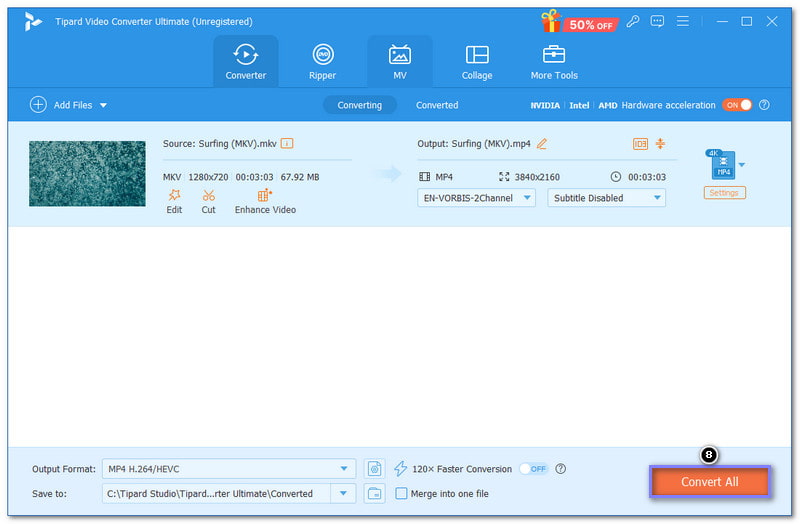
Task: Click the Surfing video thumbnail
Action: 87,174
